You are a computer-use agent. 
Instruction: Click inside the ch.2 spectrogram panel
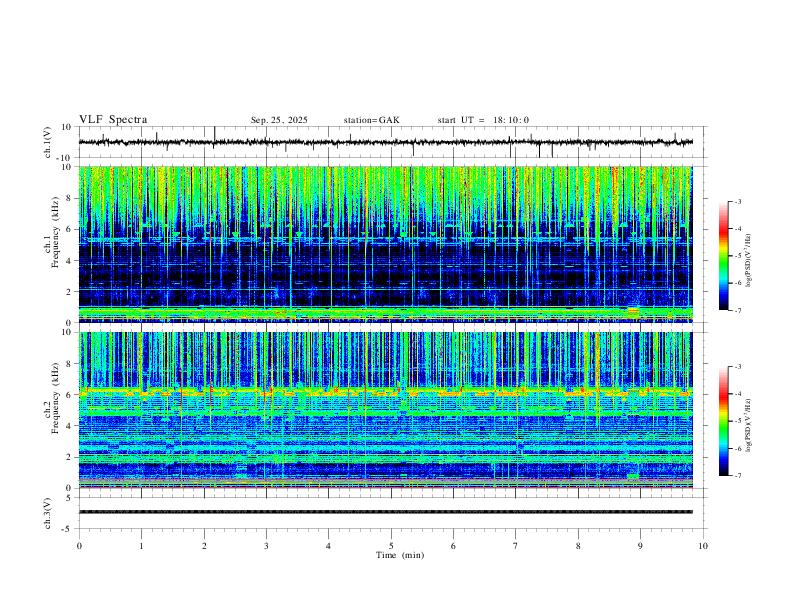(386, 410)
